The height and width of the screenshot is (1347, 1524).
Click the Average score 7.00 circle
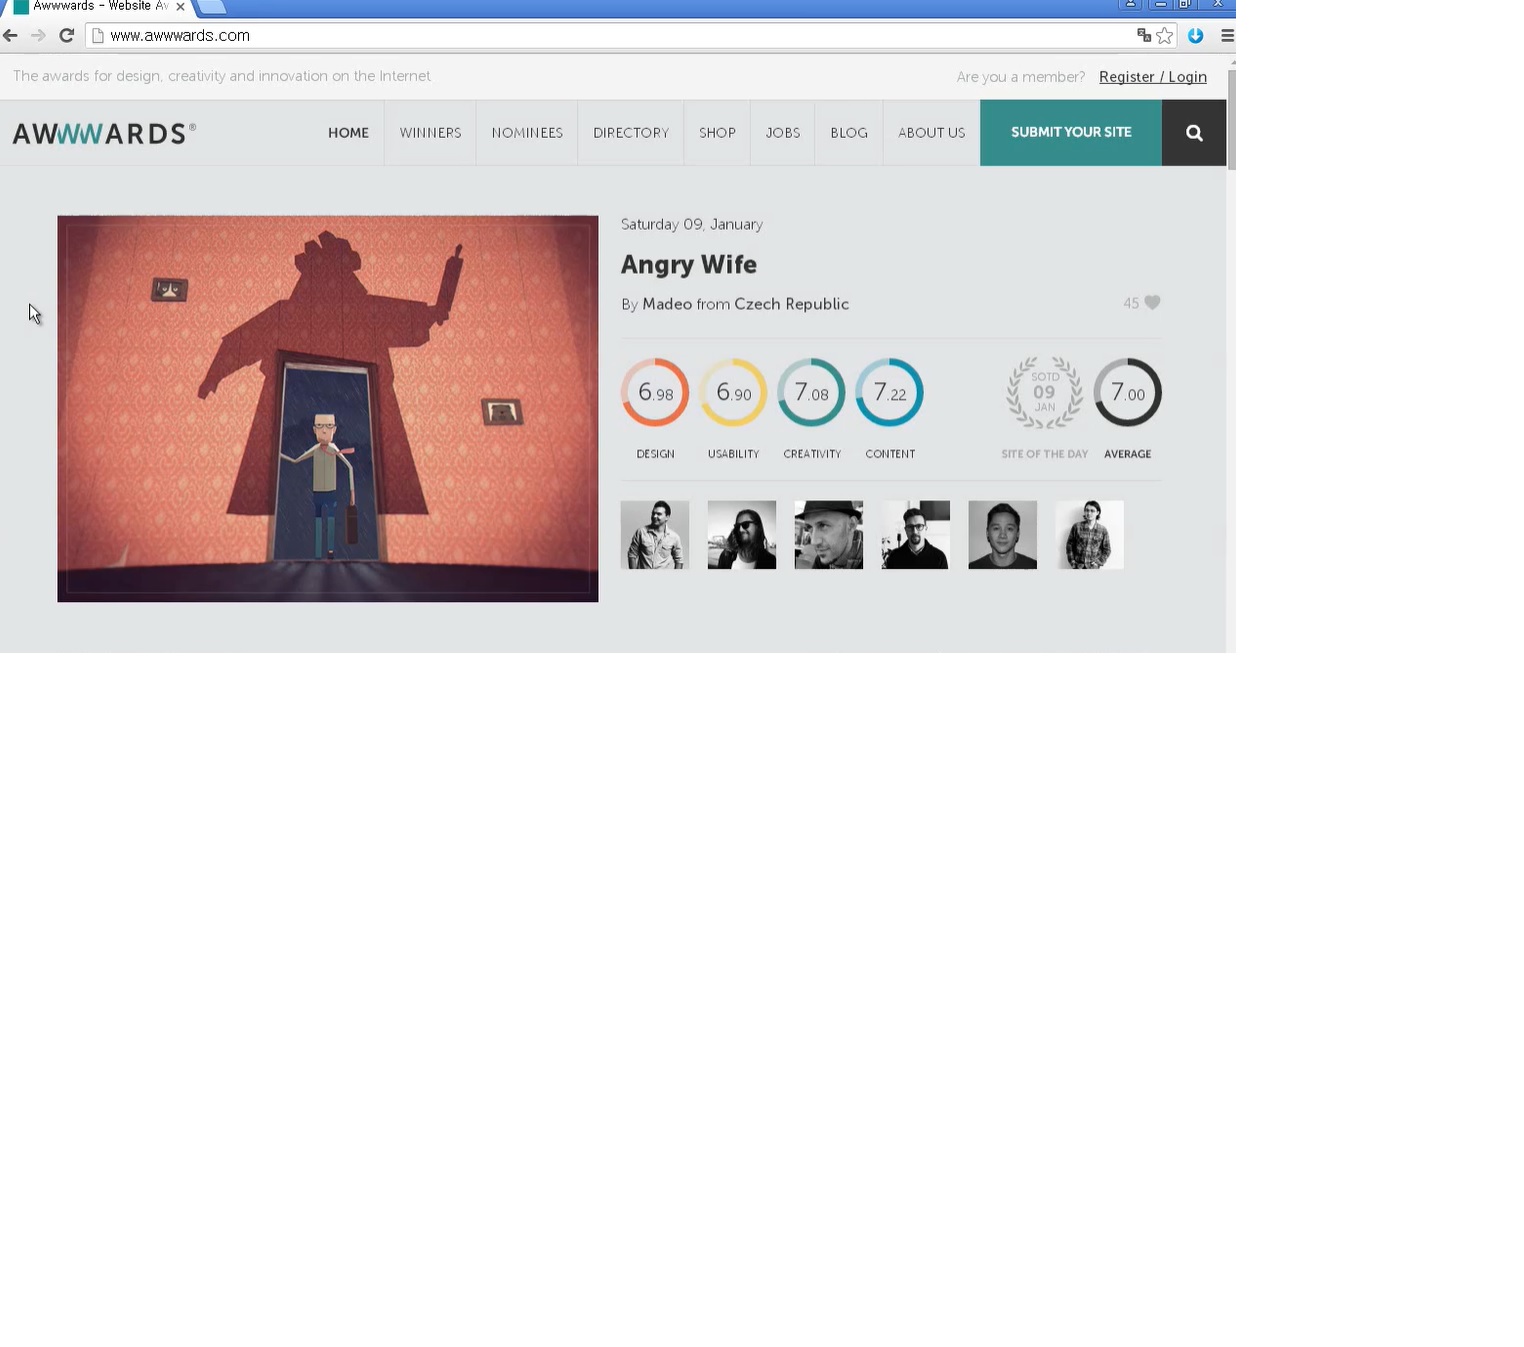pyautogui.click(x=1127, y=393)
